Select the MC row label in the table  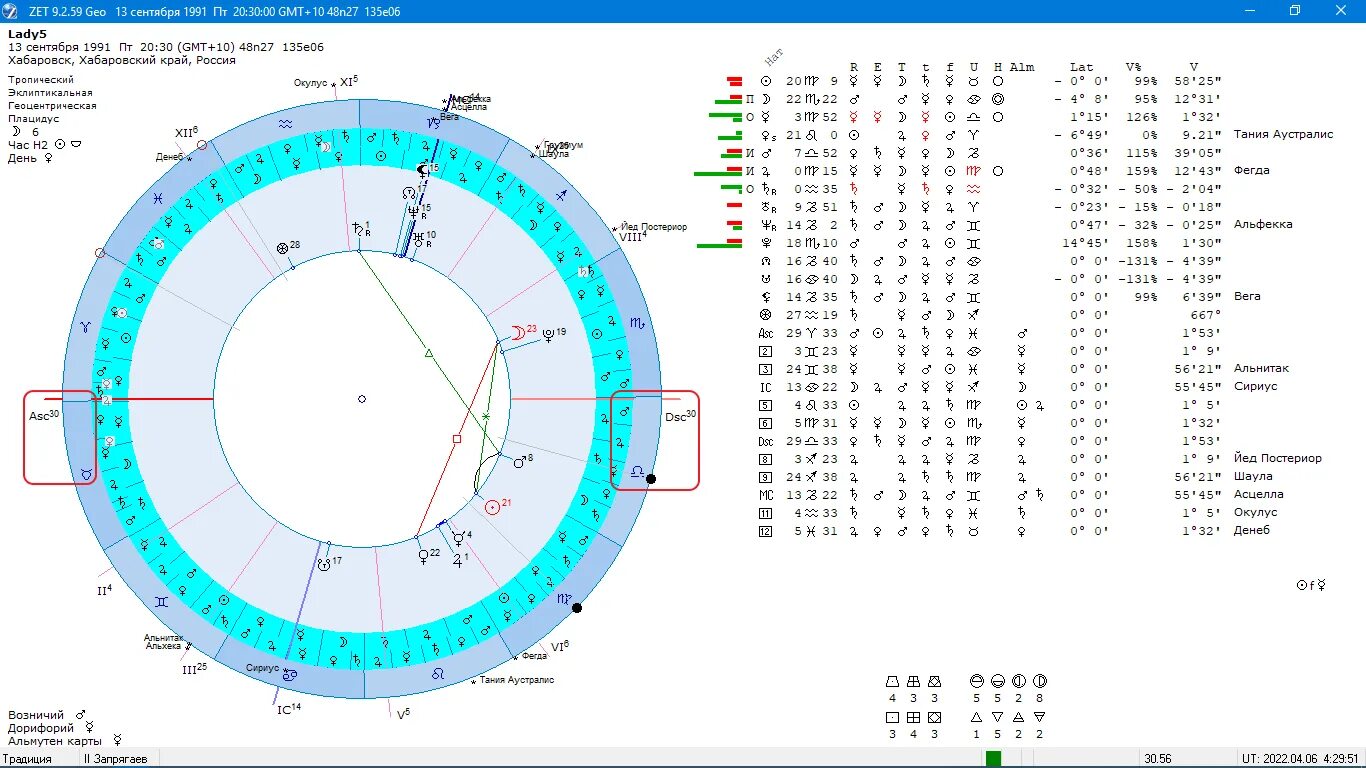click(x=766, y=495)
